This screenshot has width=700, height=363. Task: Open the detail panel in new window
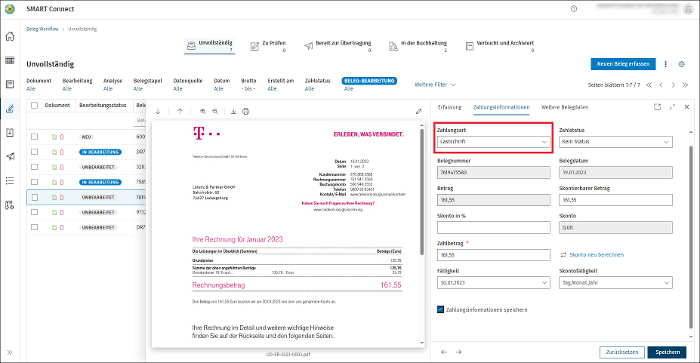click(657, 107)
